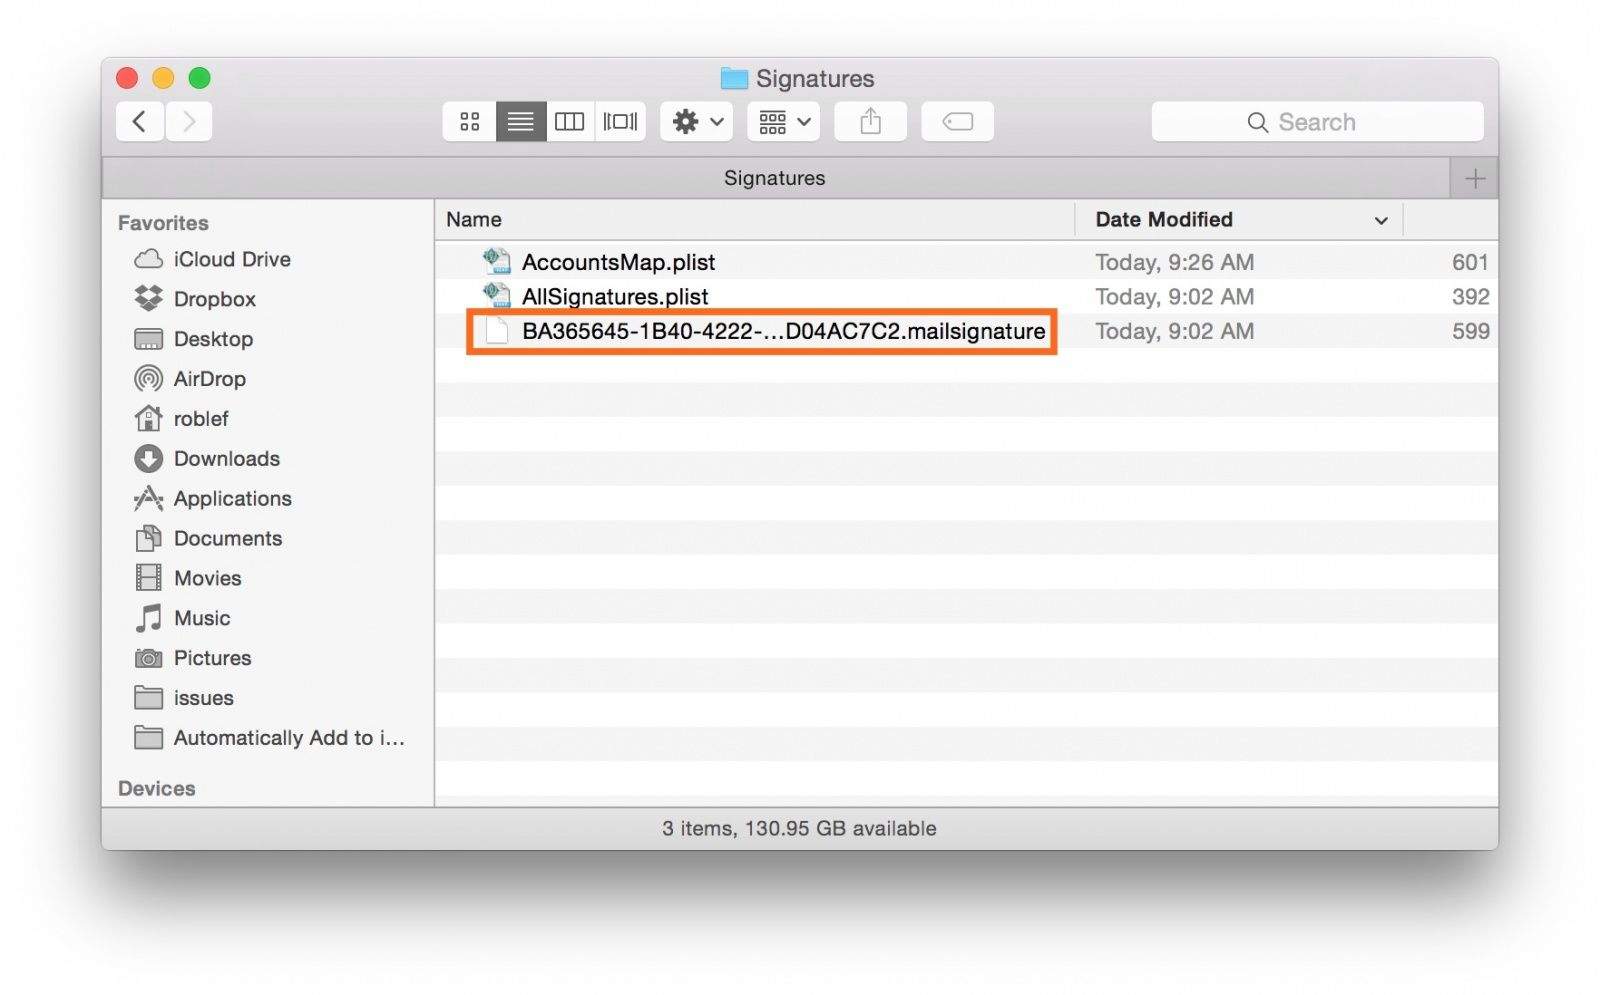Sort by Date Modified column header
Screen dimensions: 1600x995
click(x=1164, y=220)
